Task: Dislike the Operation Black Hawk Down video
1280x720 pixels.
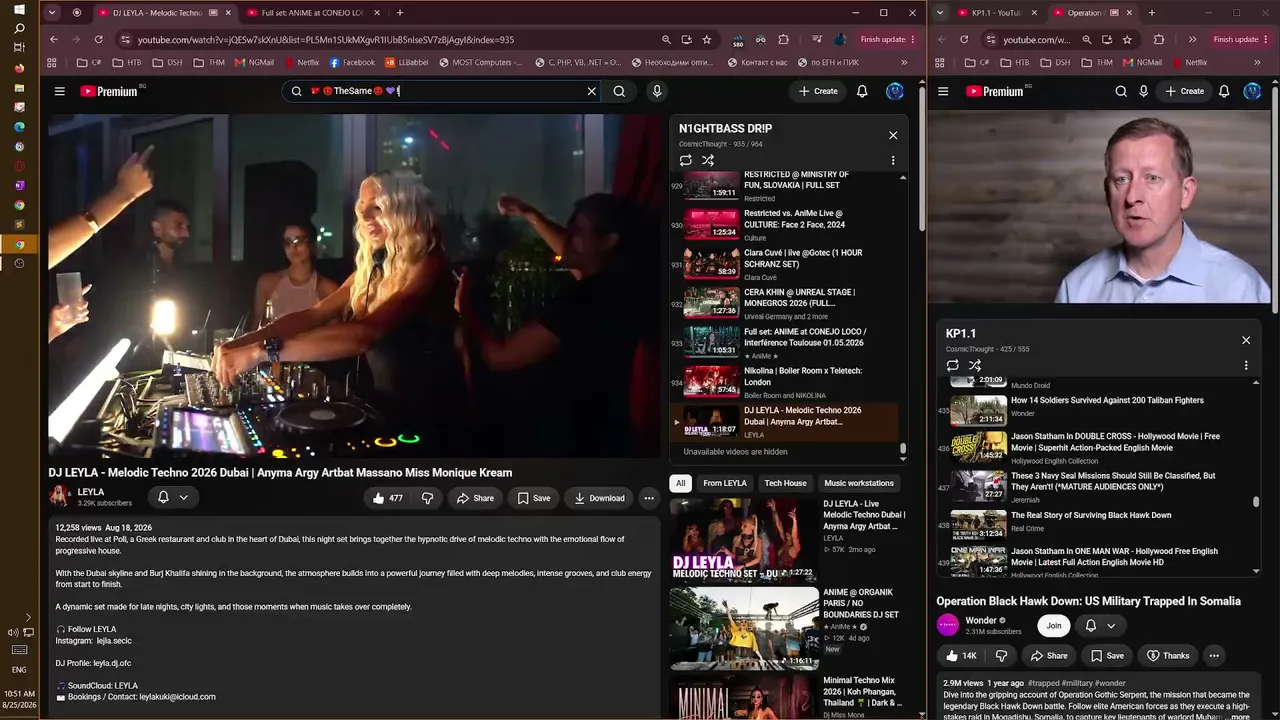Action: coord(1001,656)
